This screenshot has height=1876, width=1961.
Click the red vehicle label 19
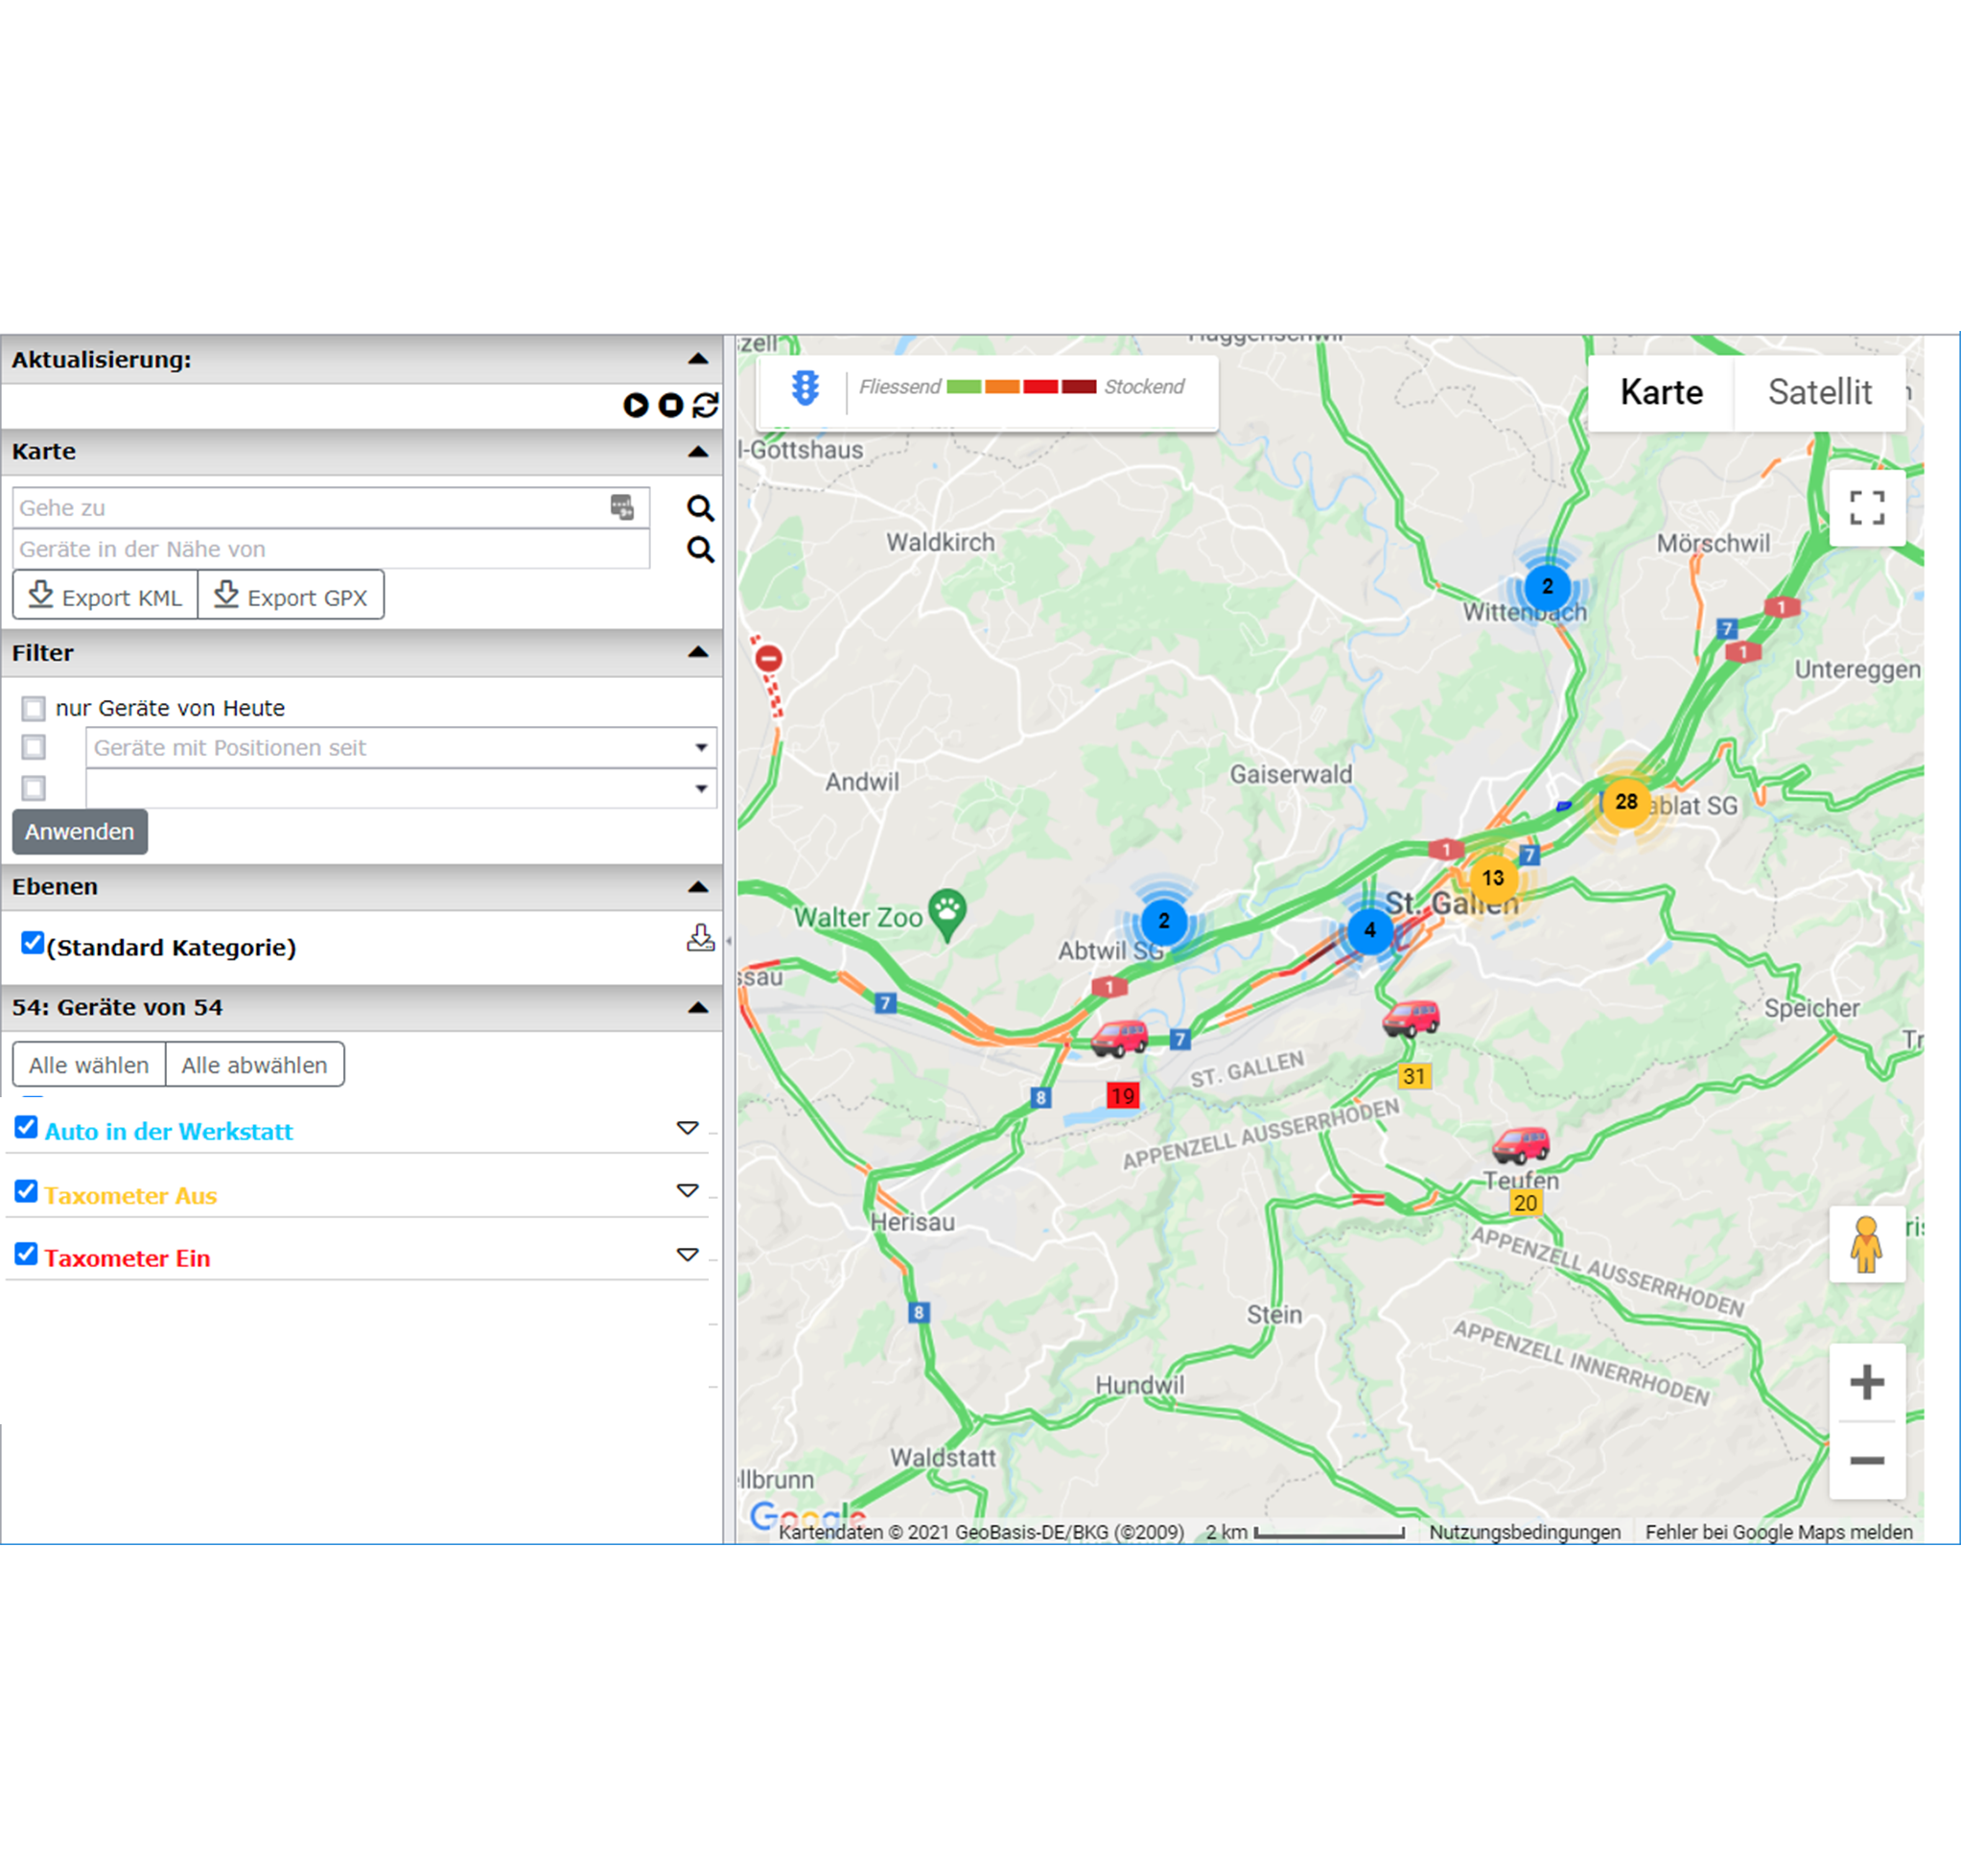(1123, 1095)
